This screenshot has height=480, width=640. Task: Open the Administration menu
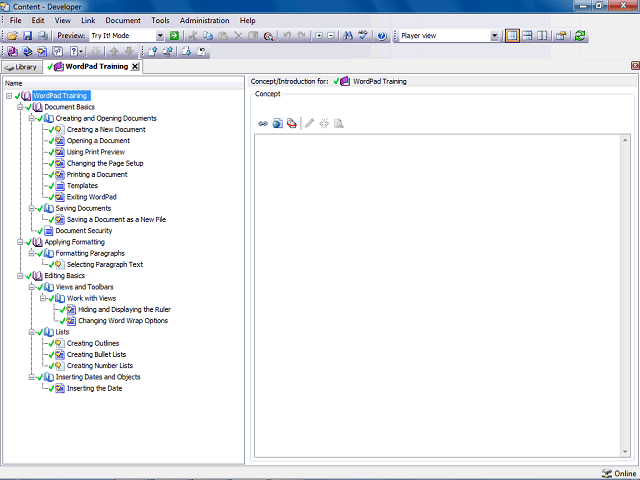pos(204,20)
